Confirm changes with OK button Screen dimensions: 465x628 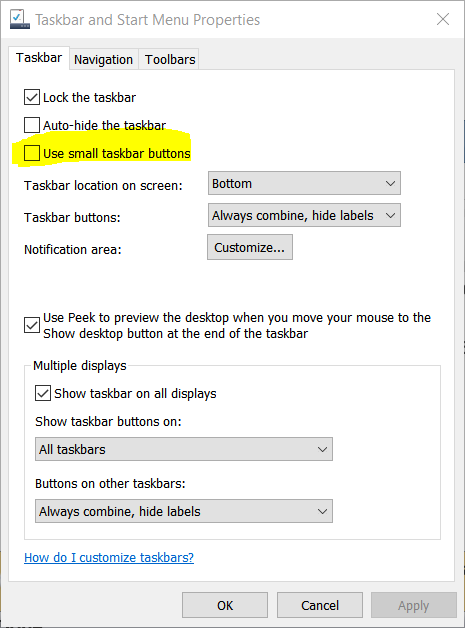225,605
